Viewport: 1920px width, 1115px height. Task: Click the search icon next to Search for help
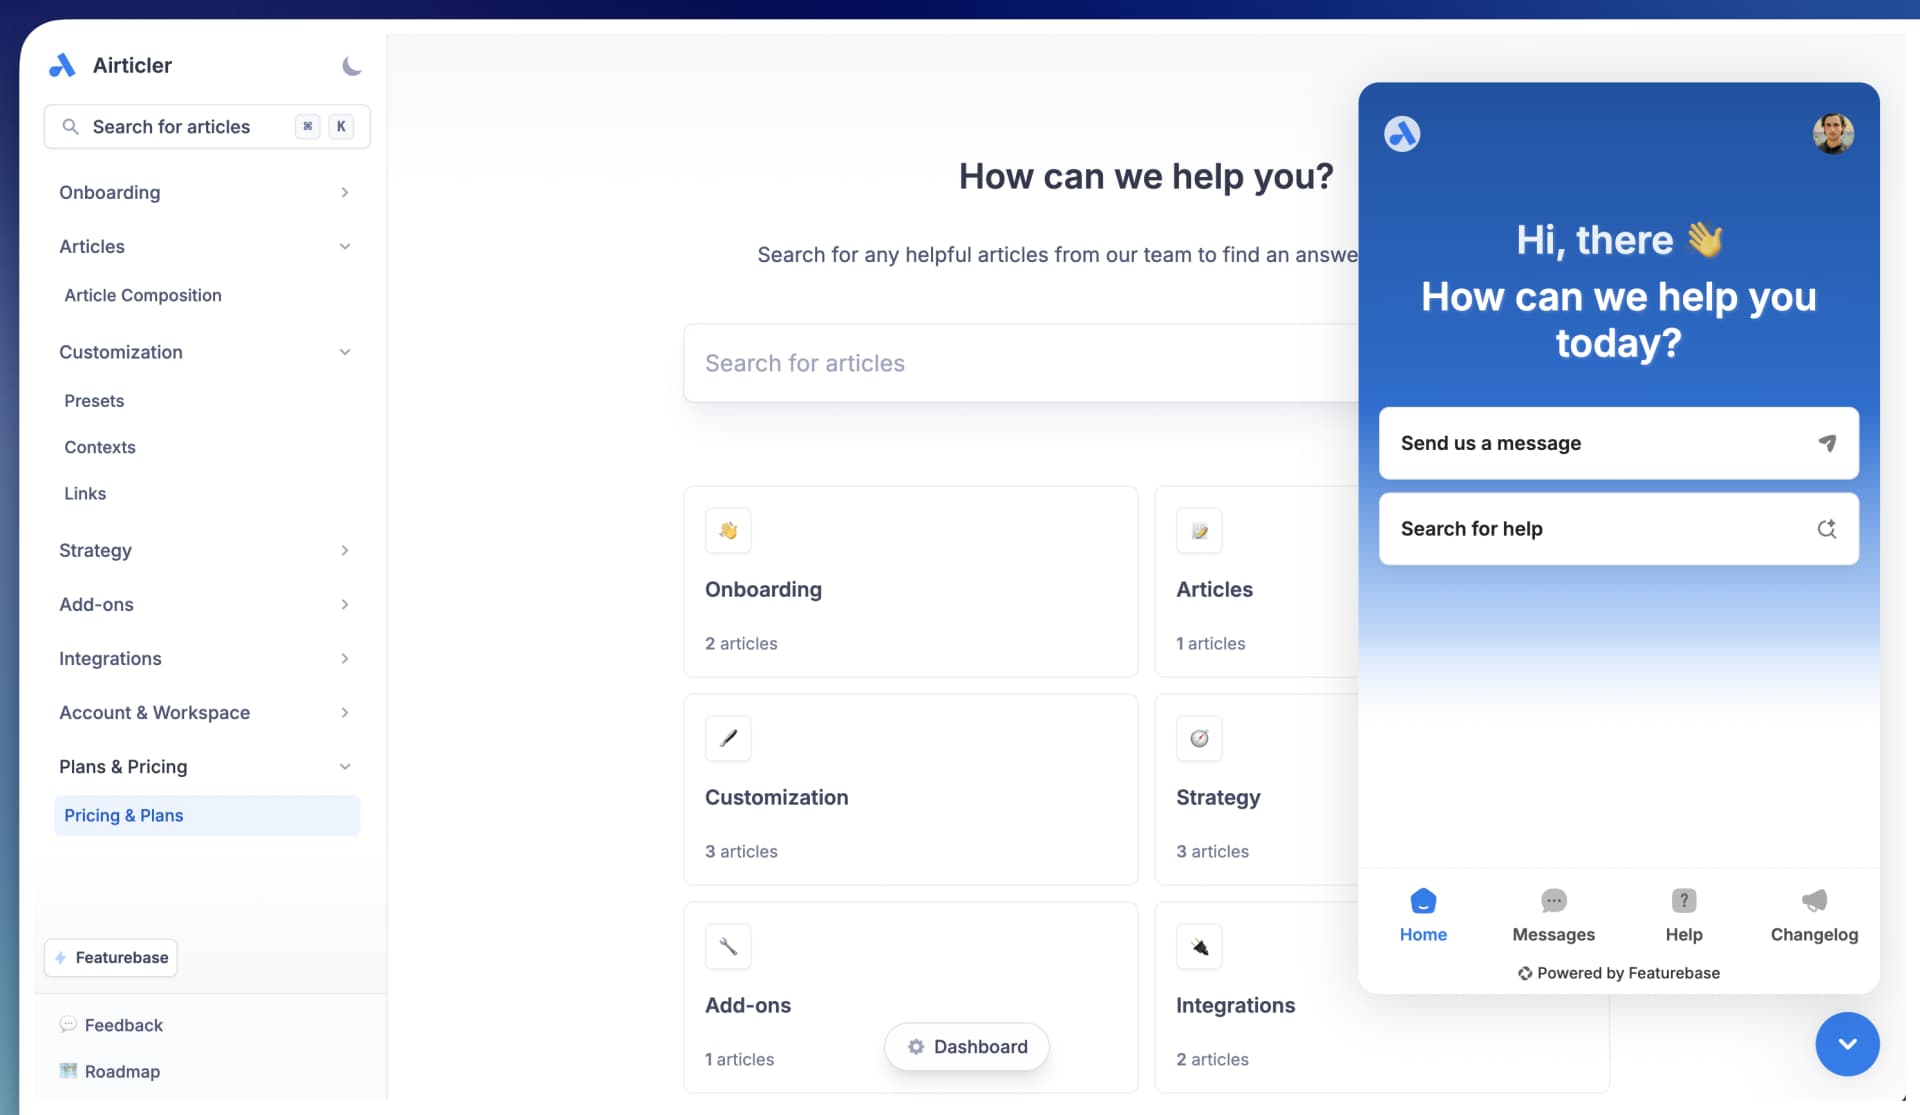click(x=1827, y=529)
